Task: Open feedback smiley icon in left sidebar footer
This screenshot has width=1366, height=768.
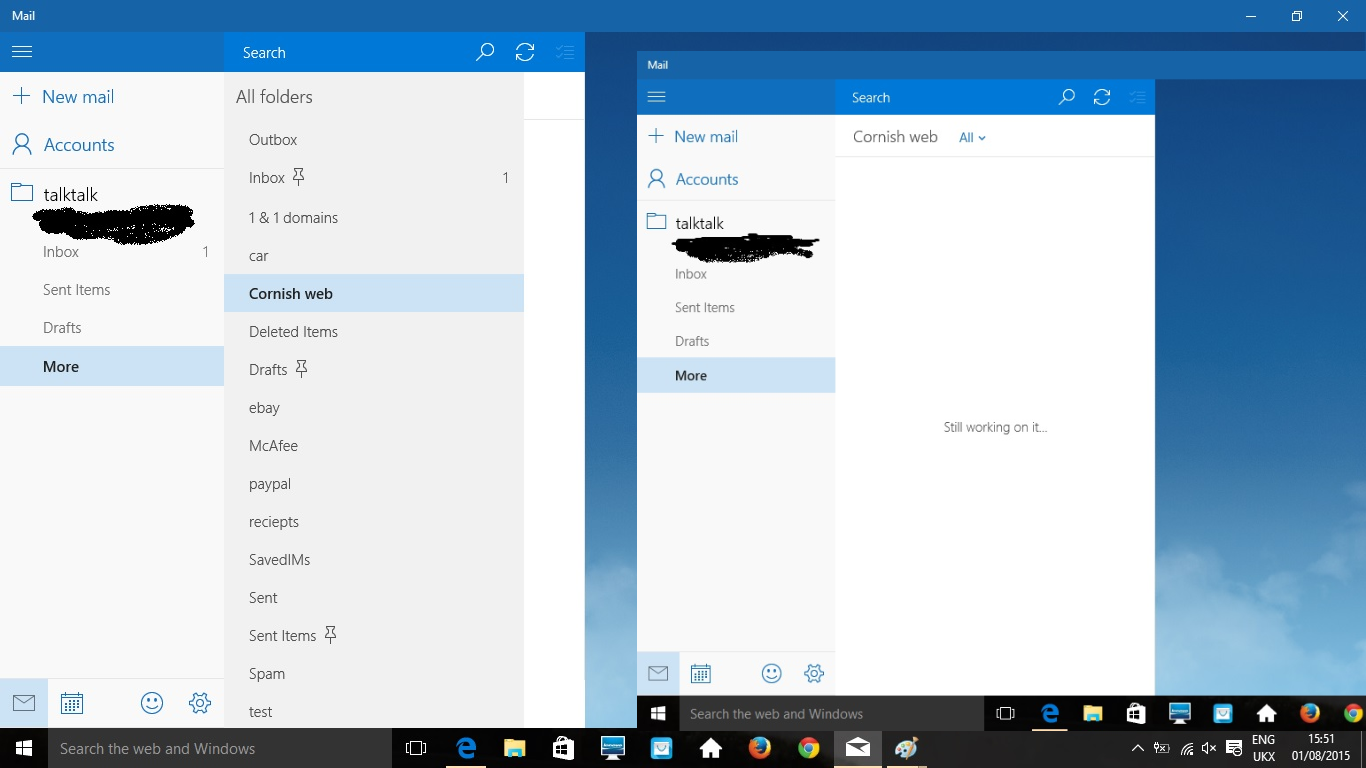Action: (152, 703)
